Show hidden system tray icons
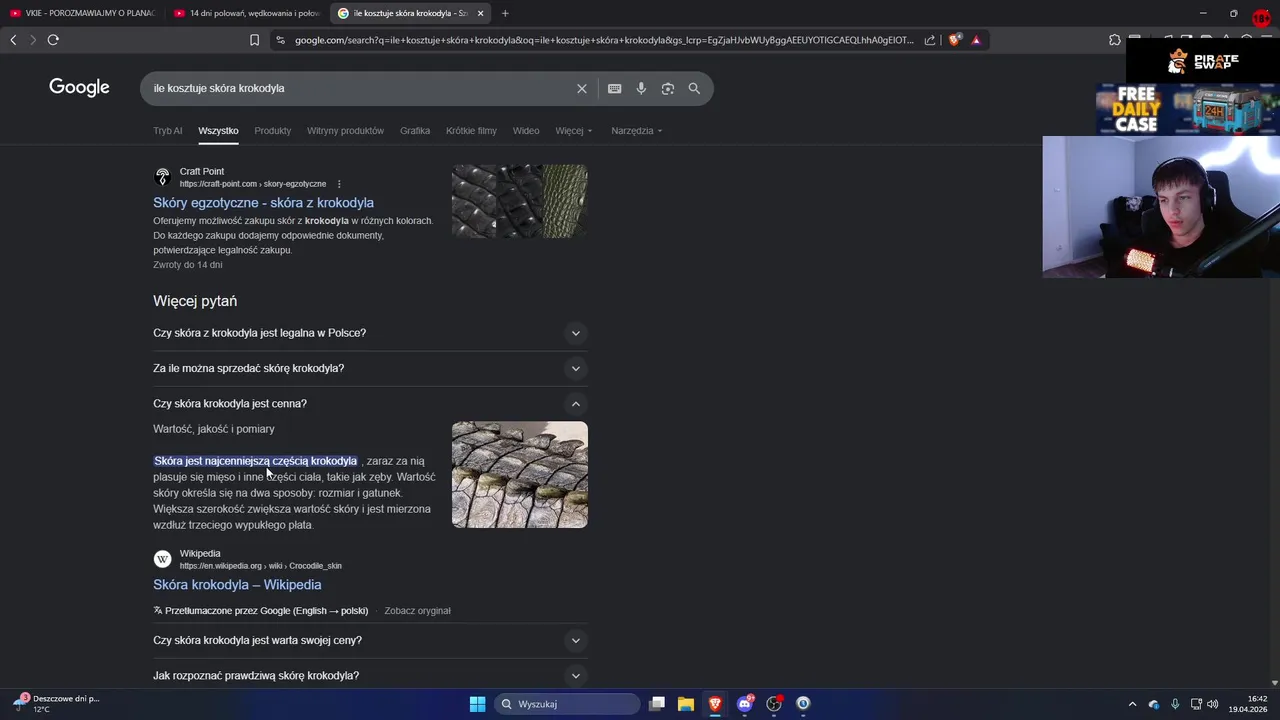The width and height of the screenshot is (1280, 720). 1132,704
